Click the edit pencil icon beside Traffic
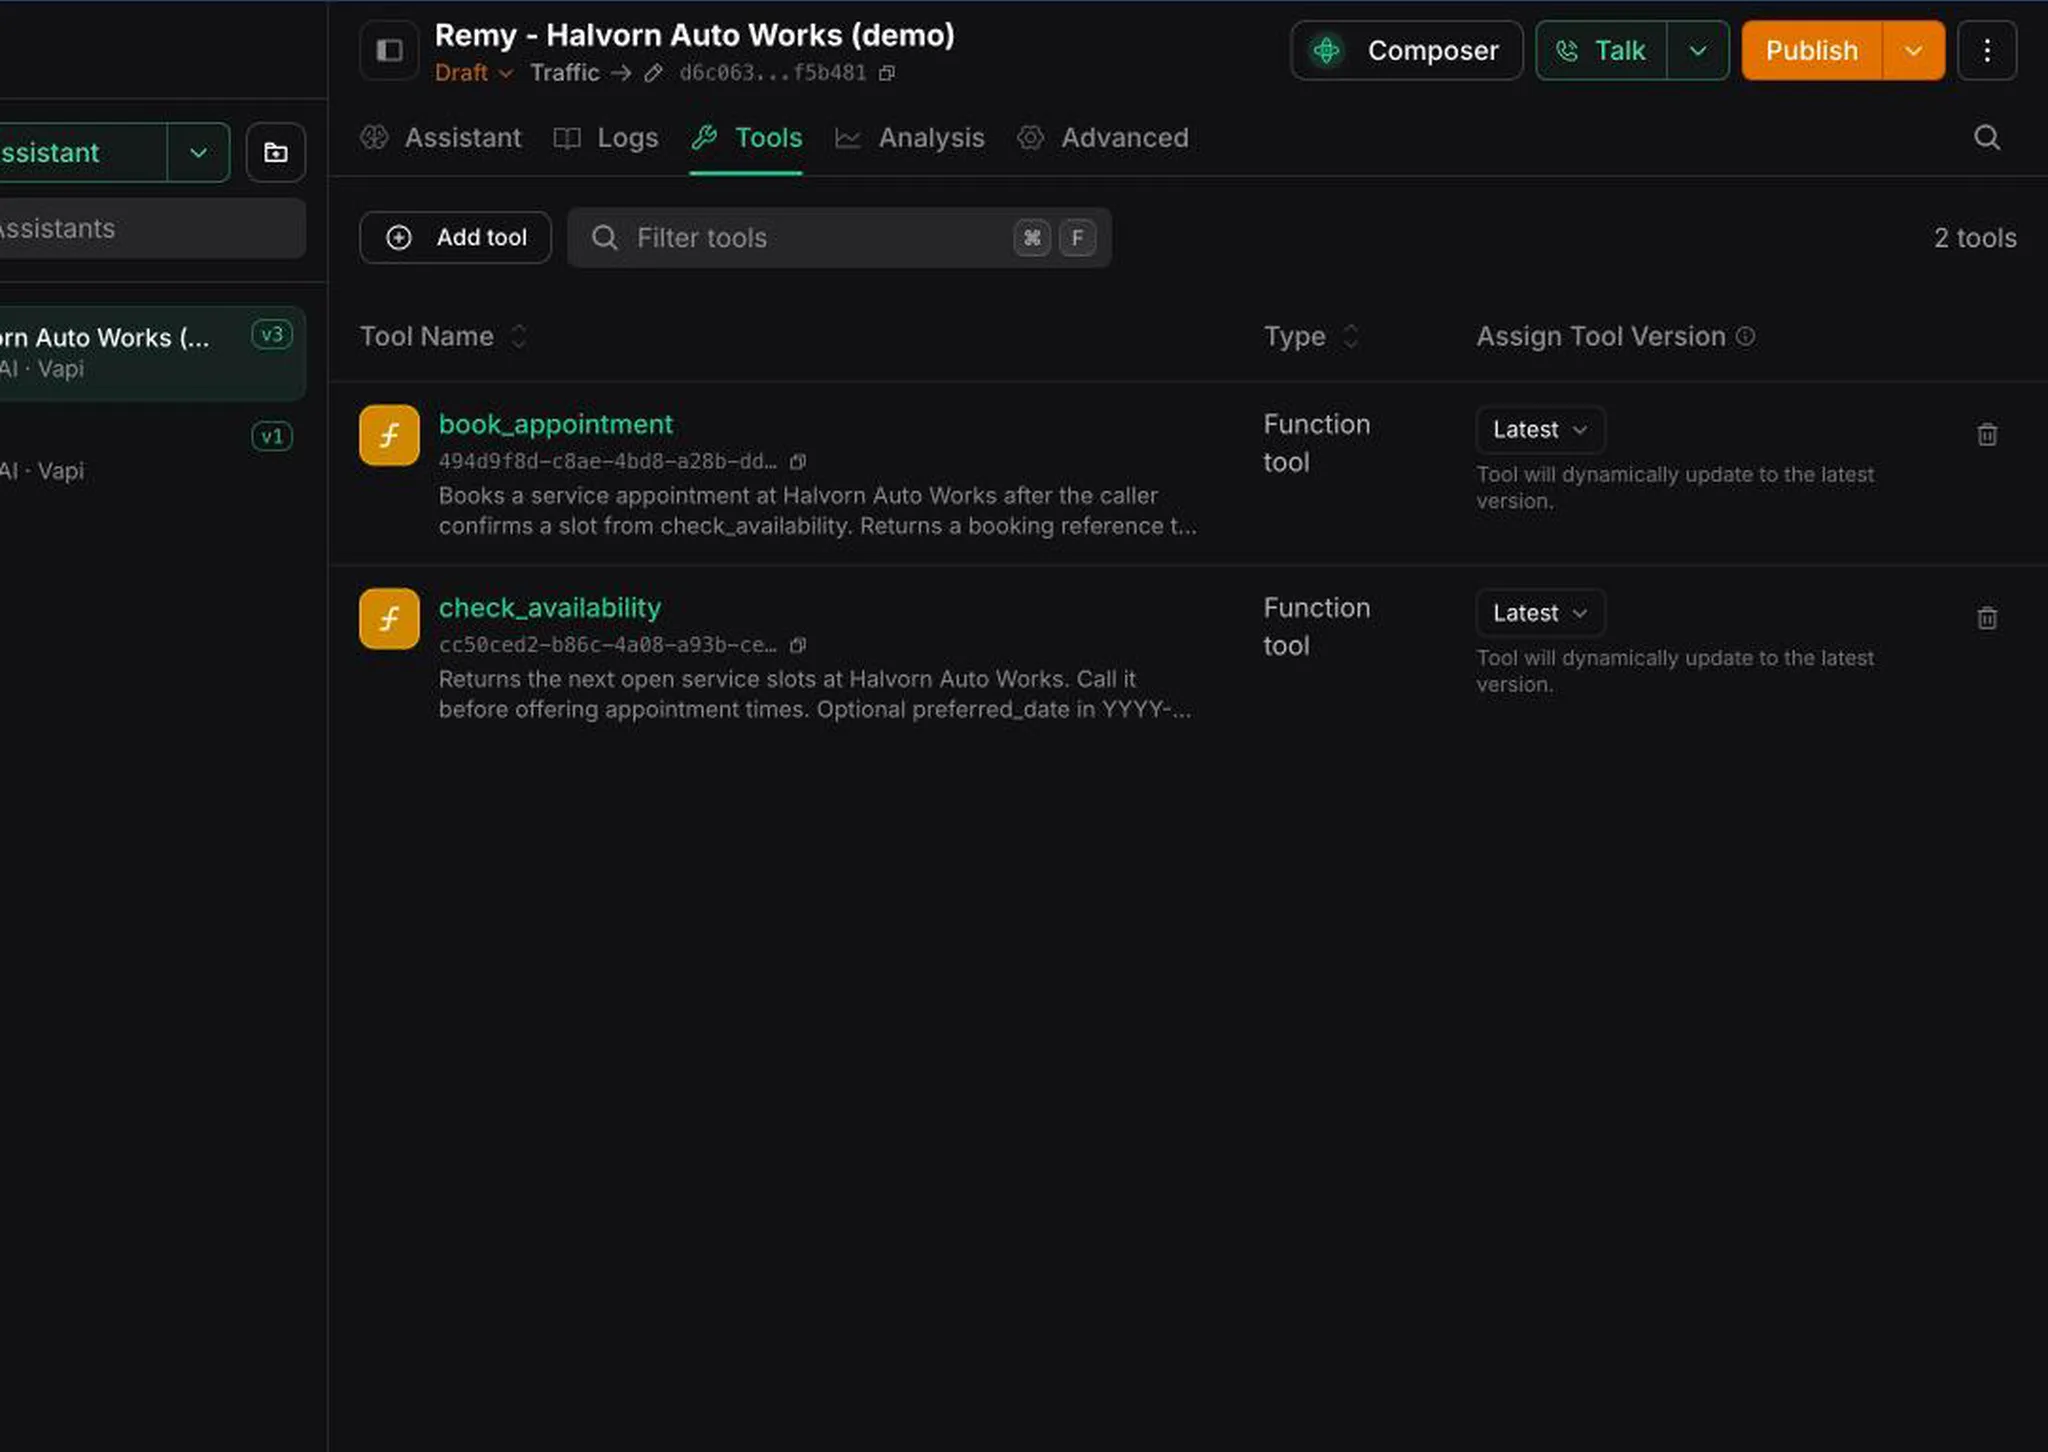 [x=653, y=73]
